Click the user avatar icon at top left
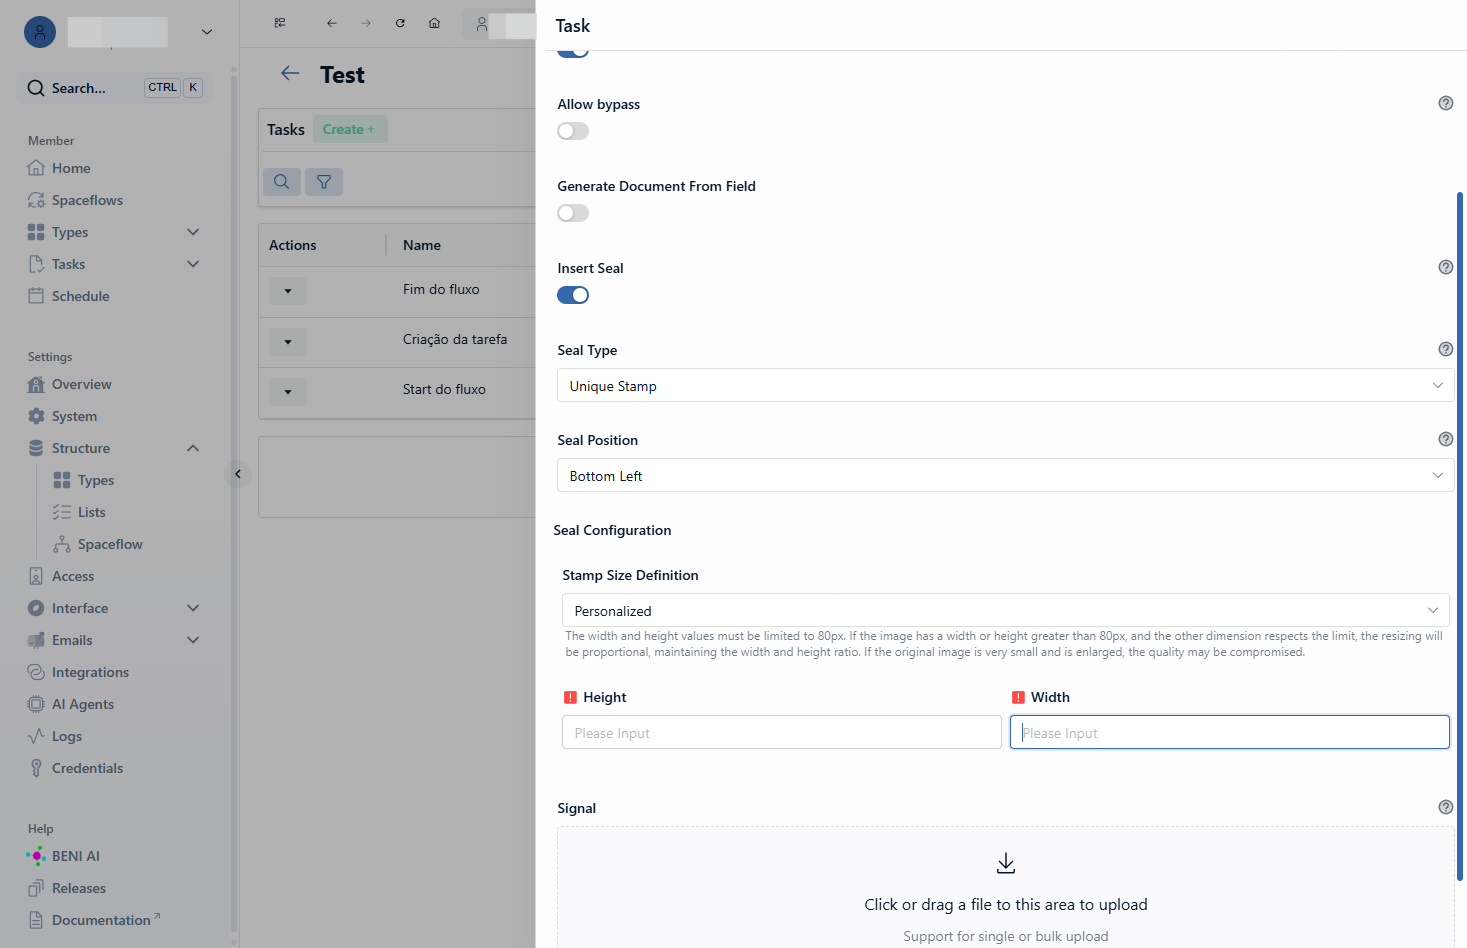The height and width of the screenshot is (948, 1467). pyautogui.click(x=40, y=32)
